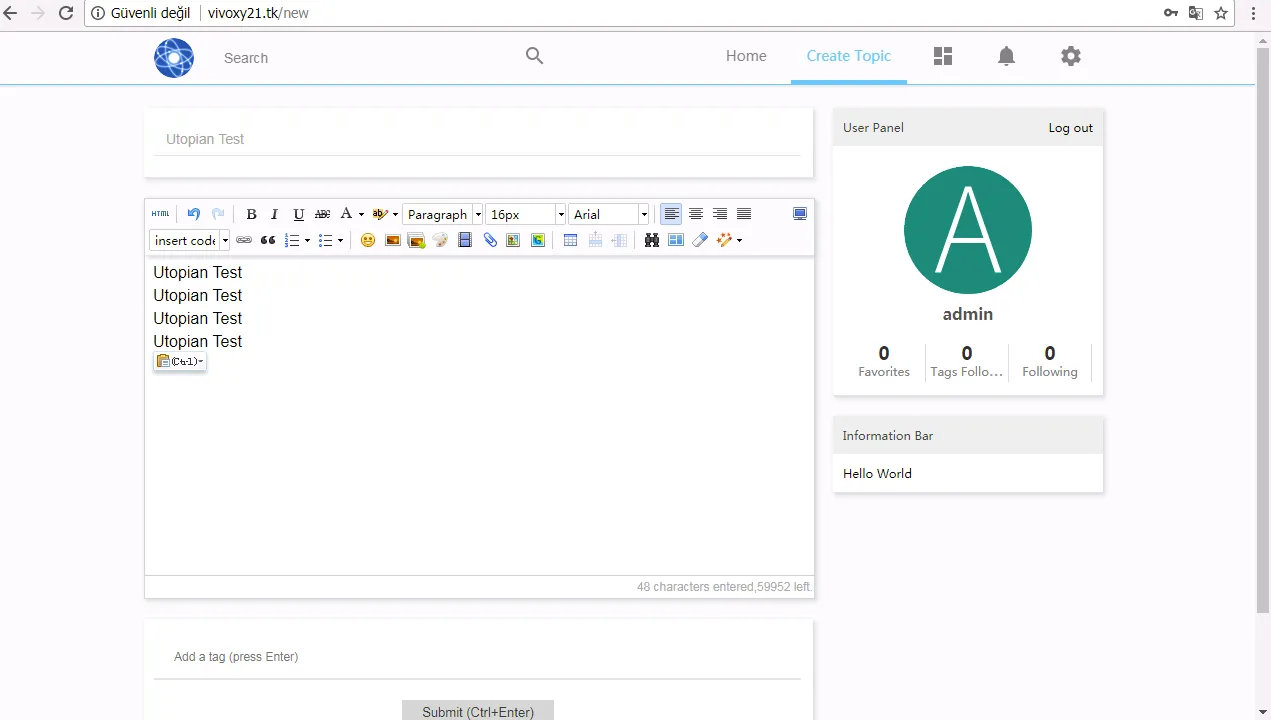Image resolution: width=1271 pixels, height=720 pixels.
Task: Open the dashboard grid icon tab
Action: coord(943,56)
